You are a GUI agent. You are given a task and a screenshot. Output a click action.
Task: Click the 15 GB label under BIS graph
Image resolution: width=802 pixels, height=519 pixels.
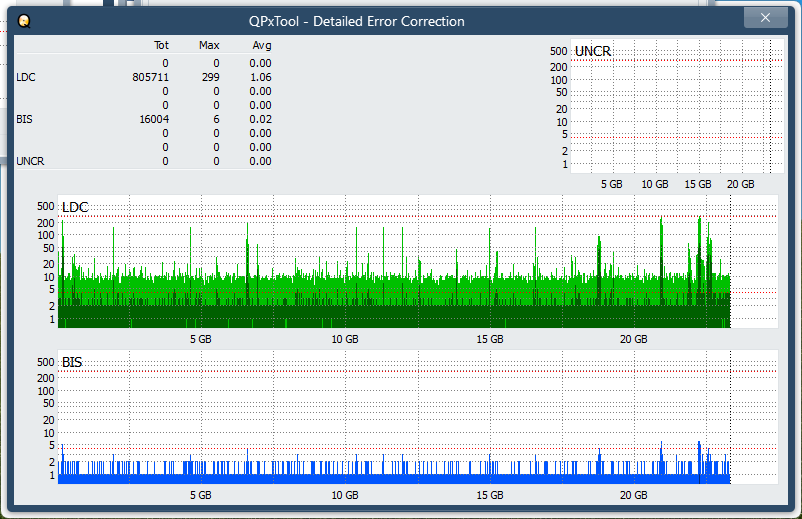tap(490, 495)
